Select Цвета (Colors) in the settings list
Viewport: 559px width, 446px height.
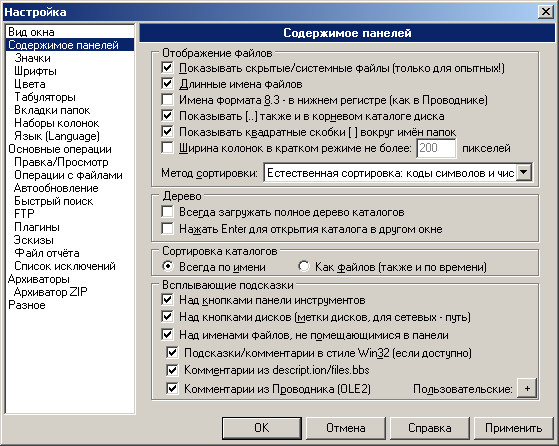pos(30,84)
